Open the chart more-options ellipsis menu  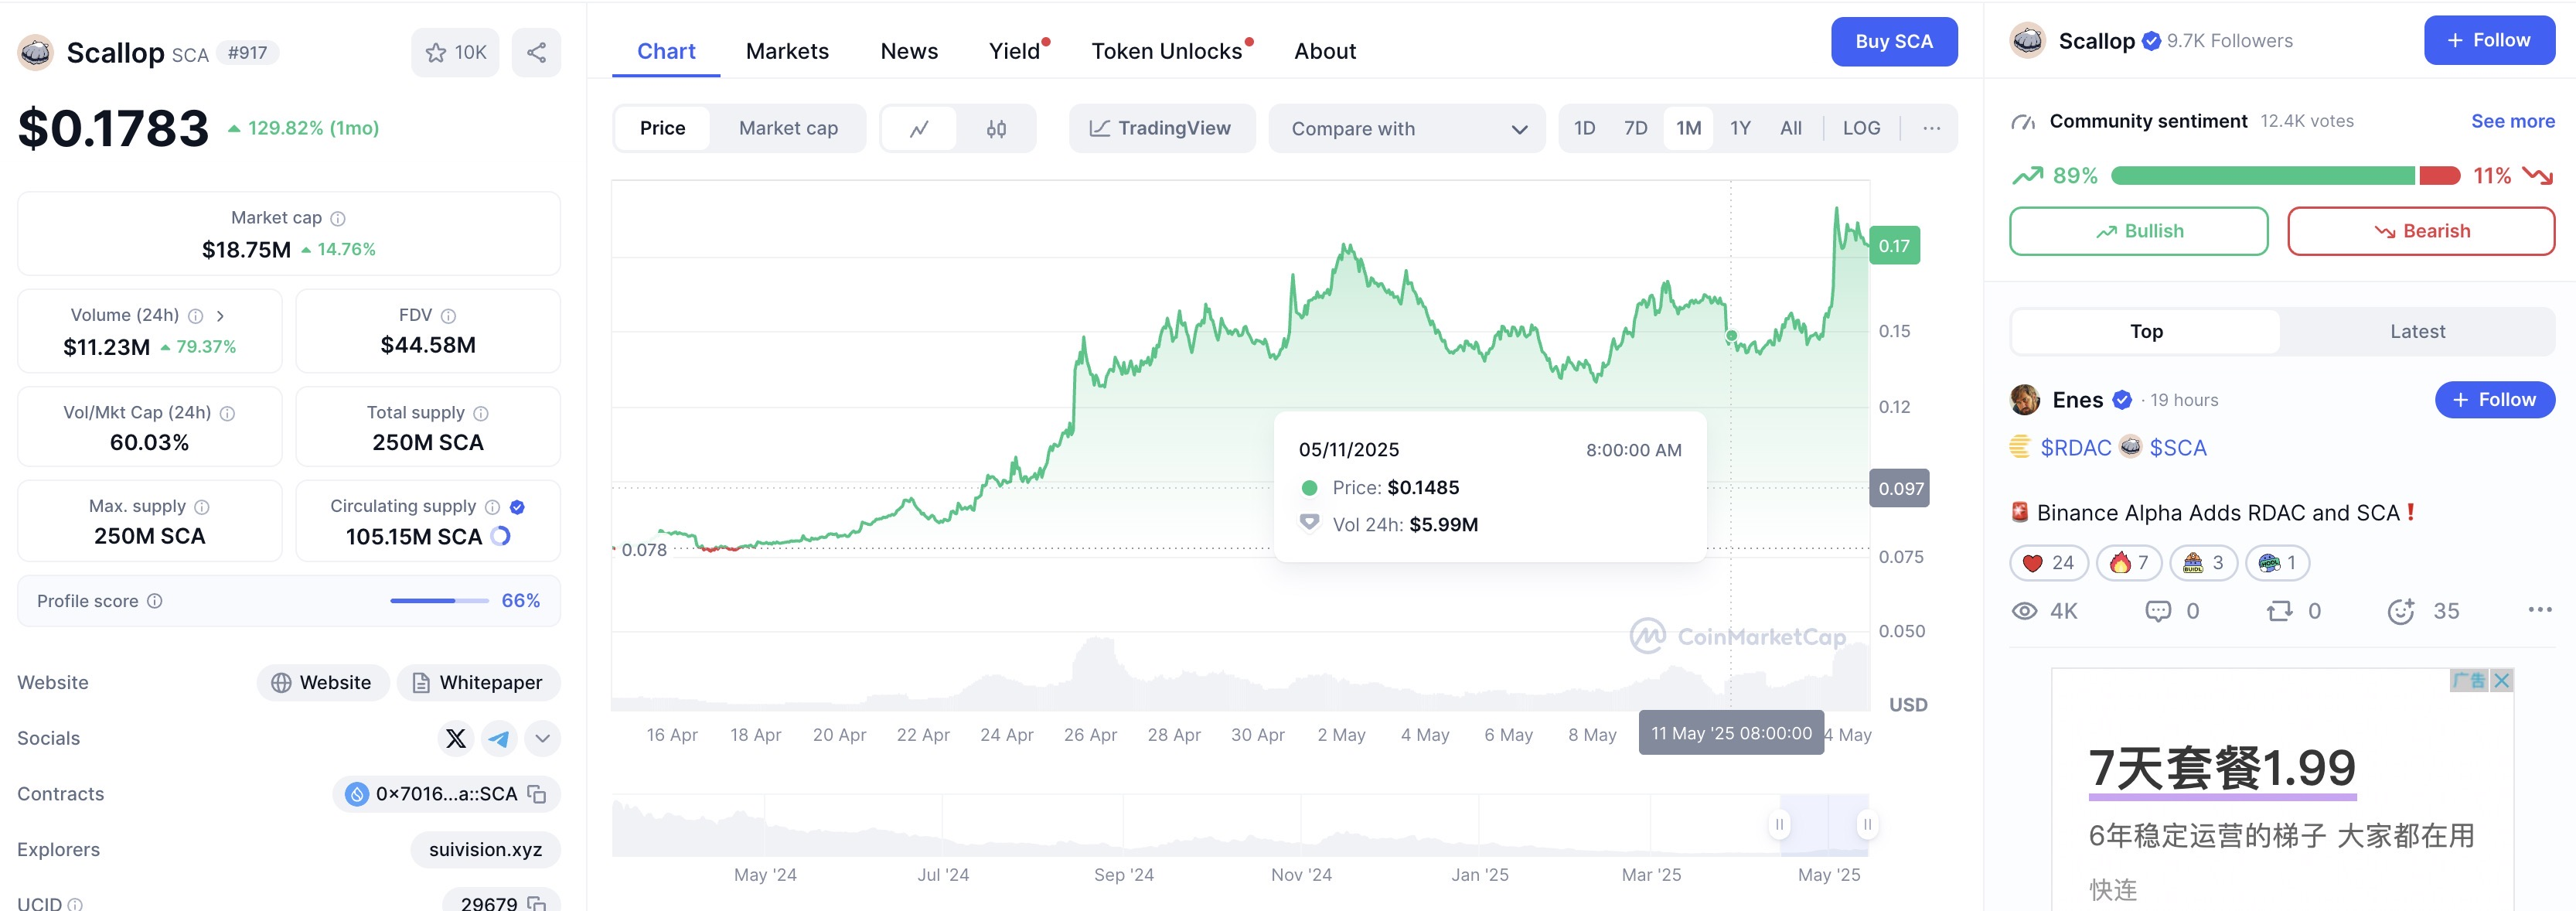click(1931, 128)
